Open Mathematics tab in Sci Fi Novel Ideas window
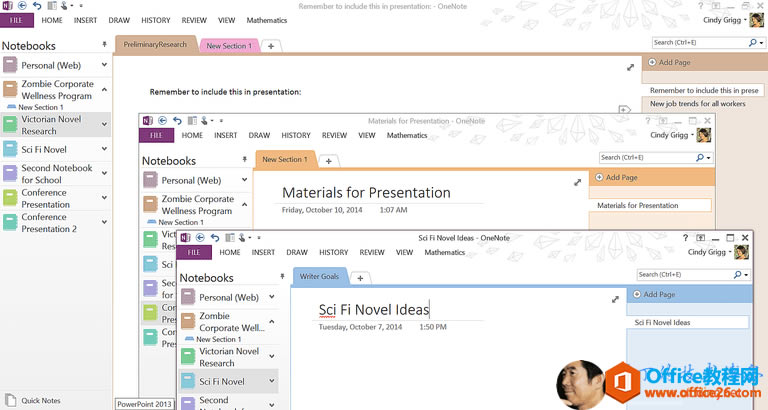This screenshot has height=410, width=768. [x=445, y=252]
